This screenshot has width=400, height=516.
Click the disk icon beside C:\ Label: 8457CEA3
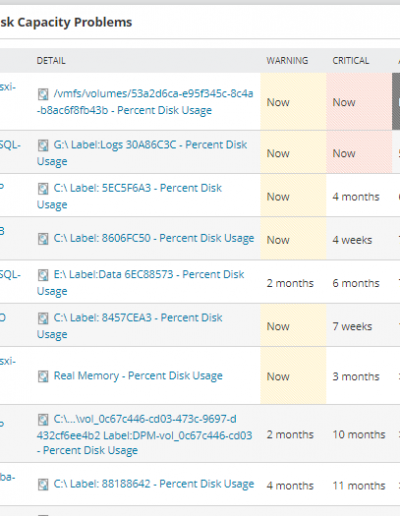click(43, 318)
